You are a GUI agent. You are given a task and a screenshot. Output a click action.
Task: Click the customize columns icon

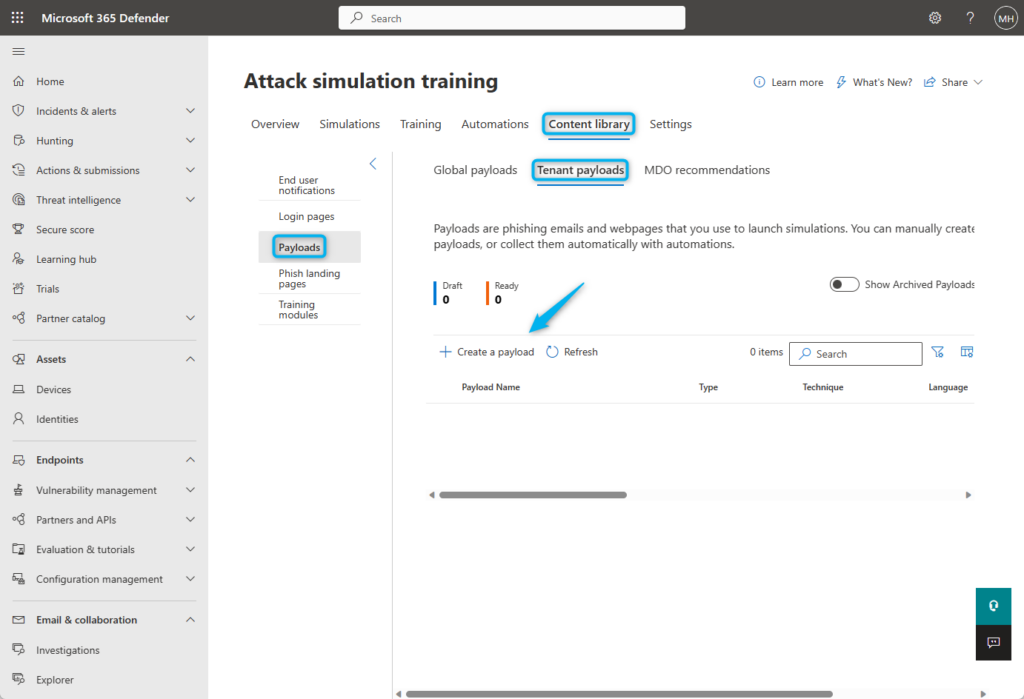click(x=966, y=351)
